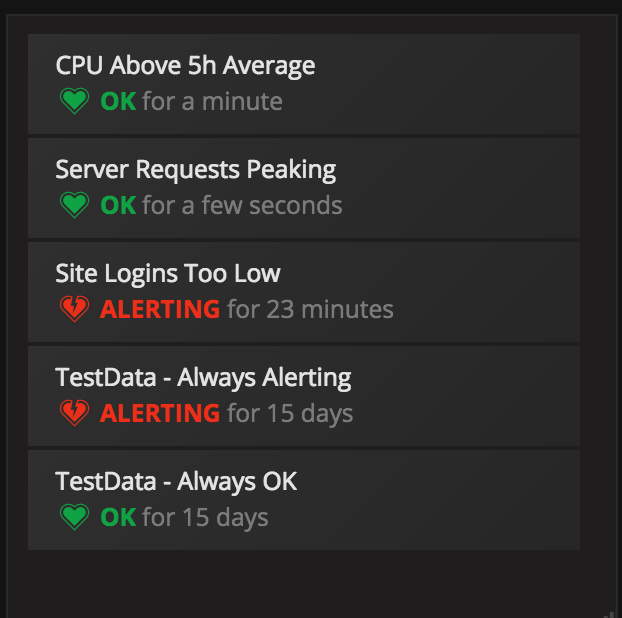Open the TestData - Always OK alert
The width and height of the screenshot is (622, 618).
[x=176, y=482]
